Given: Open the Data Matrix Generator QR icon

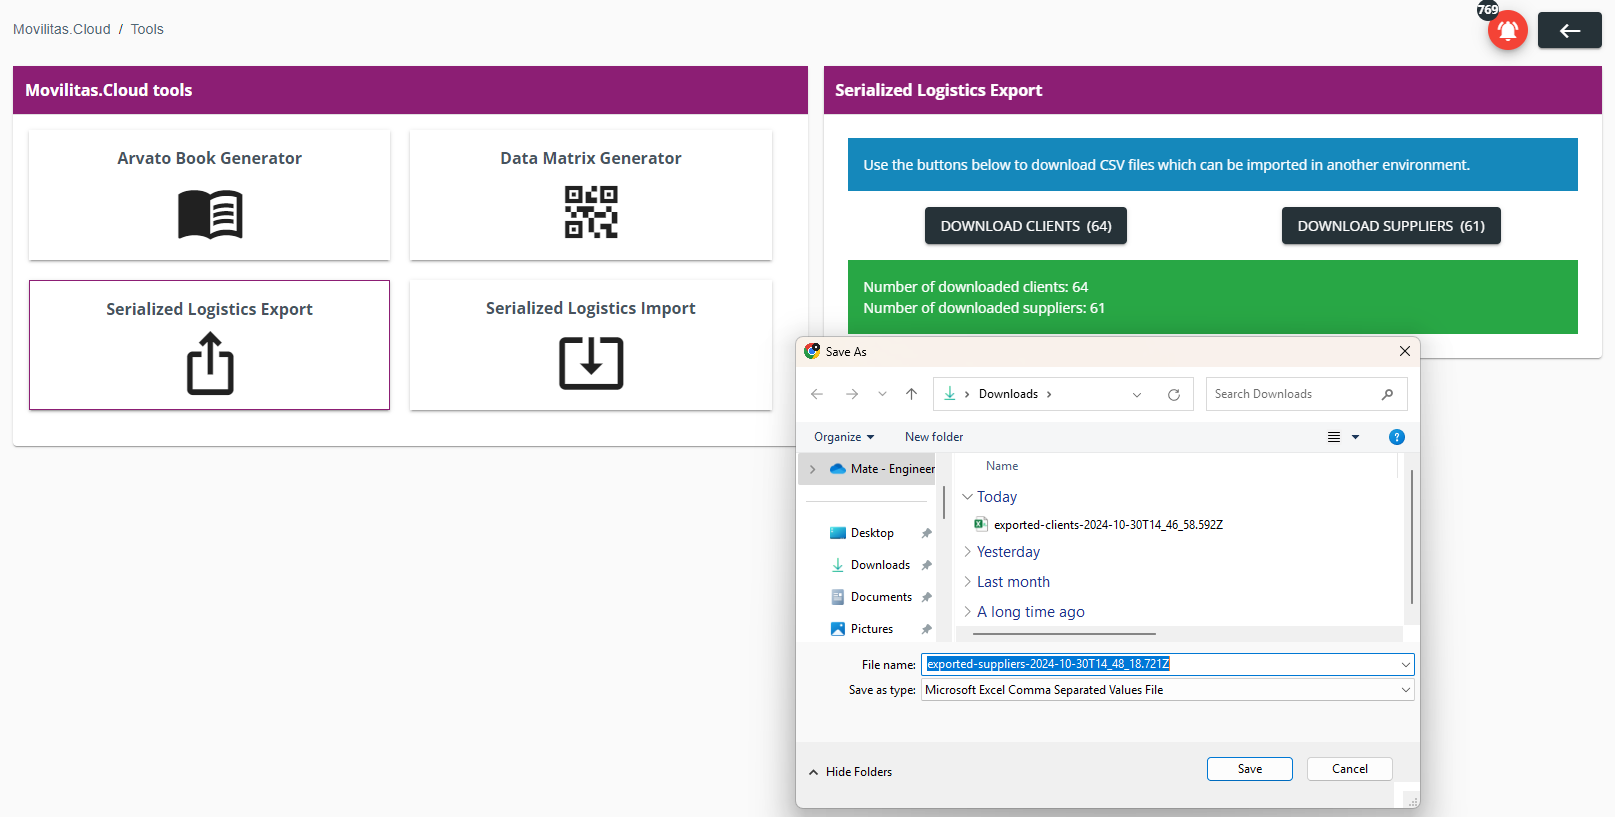Looking at the screenshot, I should tap(591, 212).
